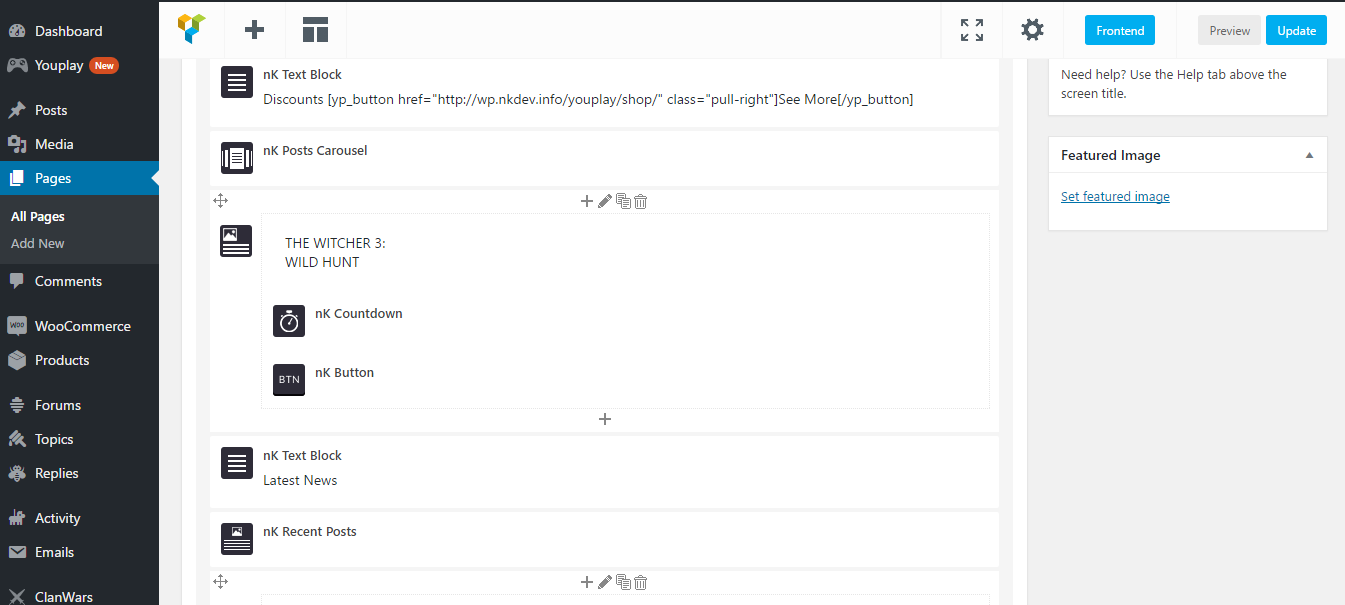Click the "nK Button" label
This screenshot has width=1345, height=605.
(344, 373)
